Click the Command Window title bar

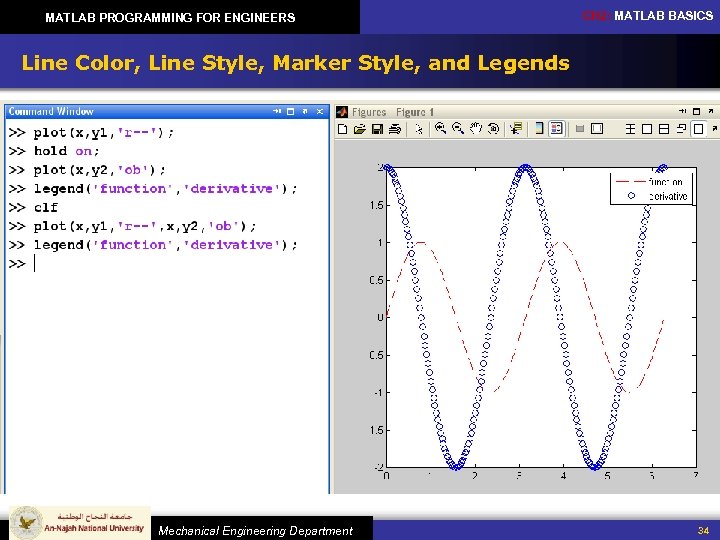click(167, 112)
